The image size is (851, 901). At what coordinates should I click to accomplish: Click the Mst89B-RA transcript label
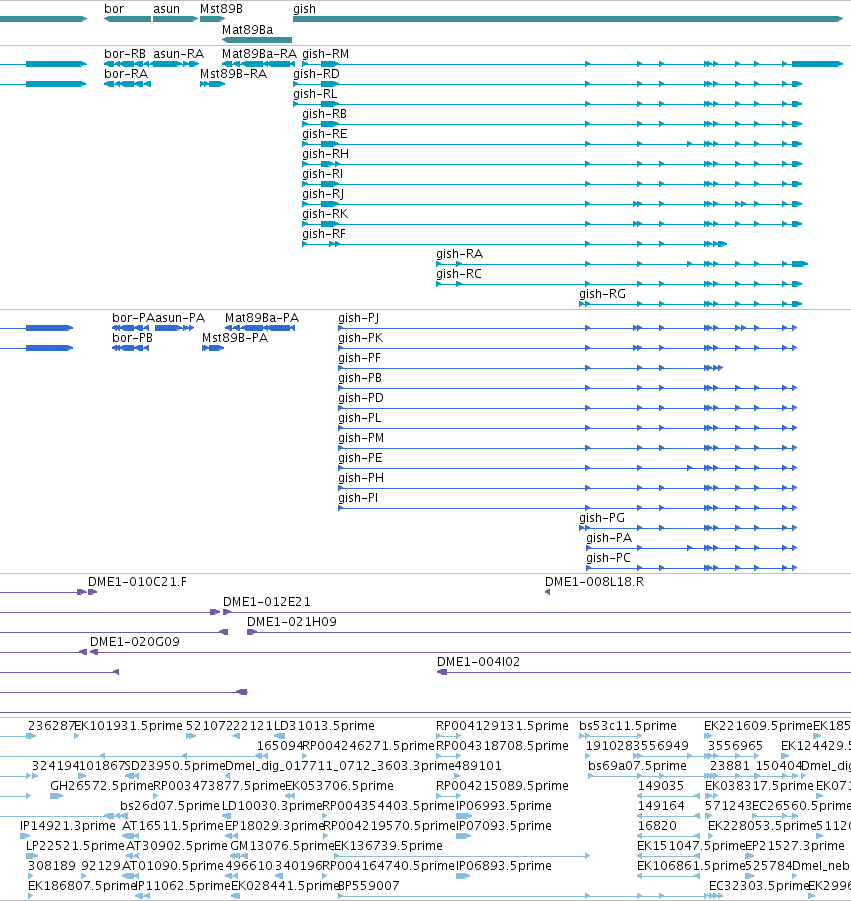pyautogui.click(x=233, y=74)
